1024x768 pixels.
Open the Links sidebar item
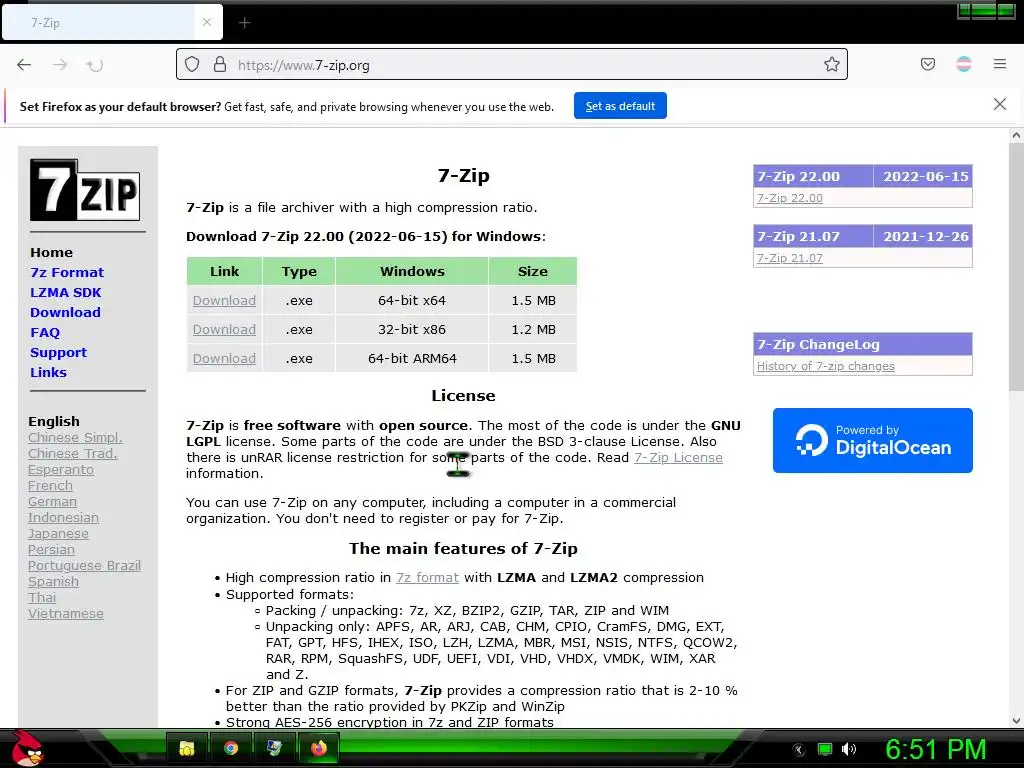[x=48, y=372]
